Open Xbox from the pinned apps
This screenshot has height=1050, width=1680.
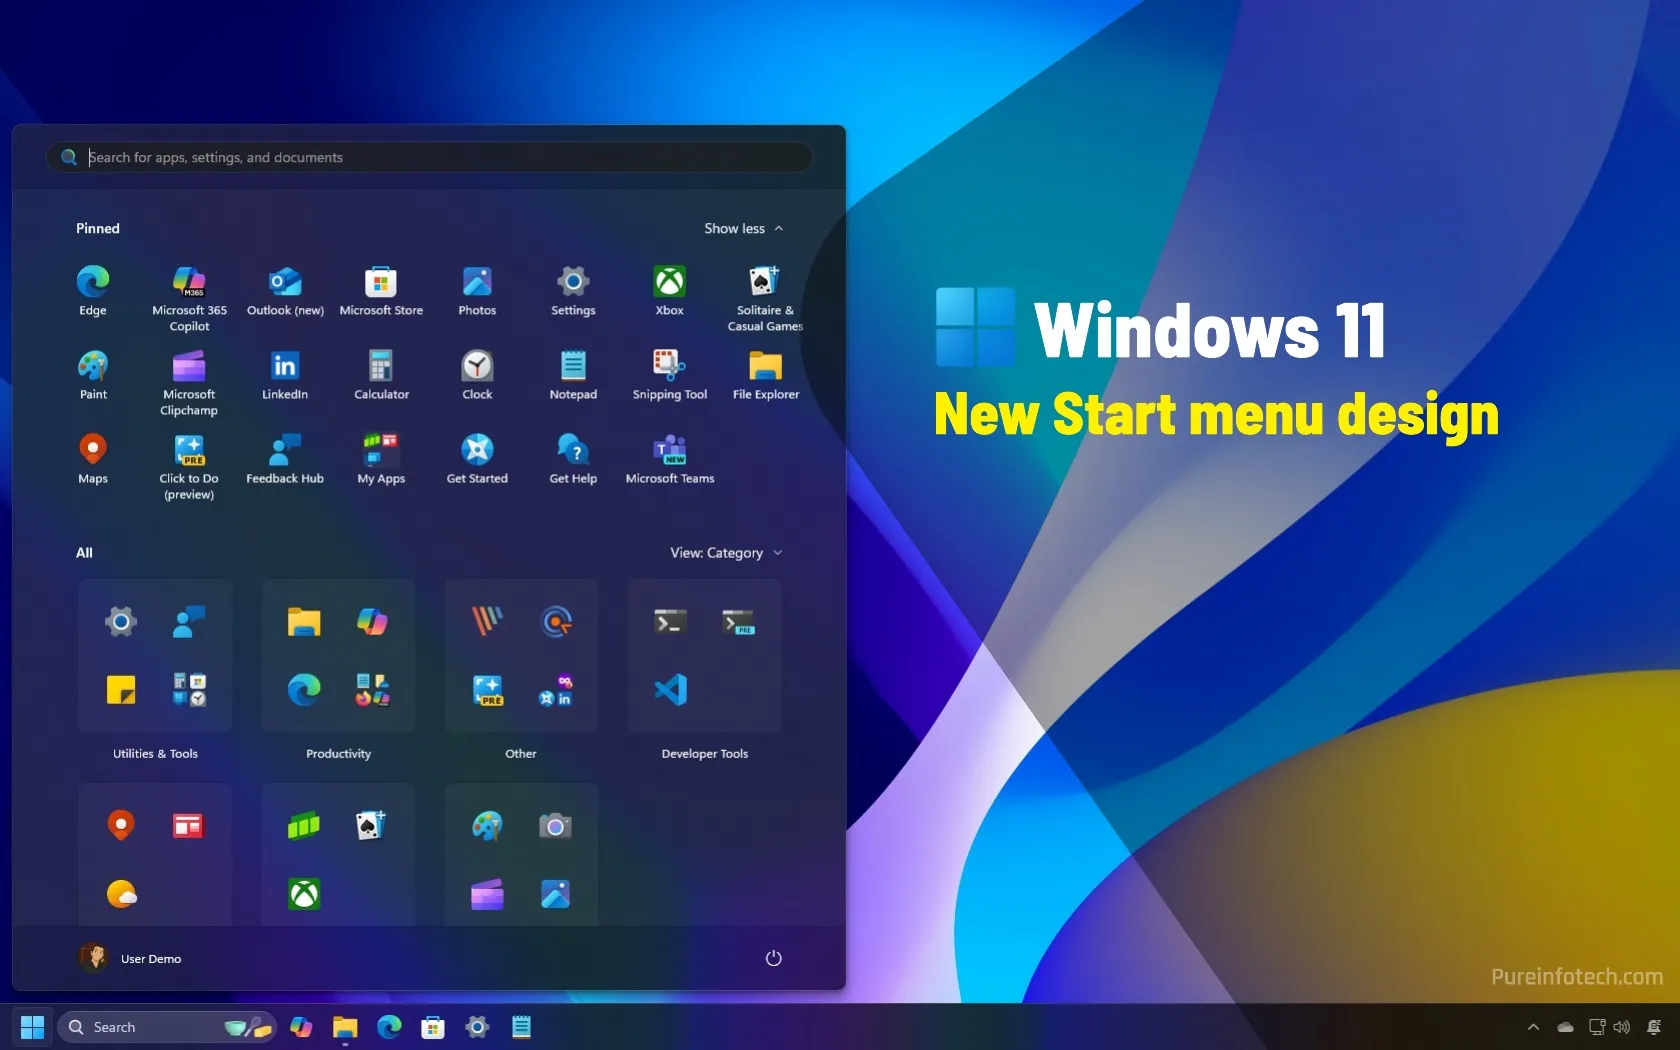point(669,283)
